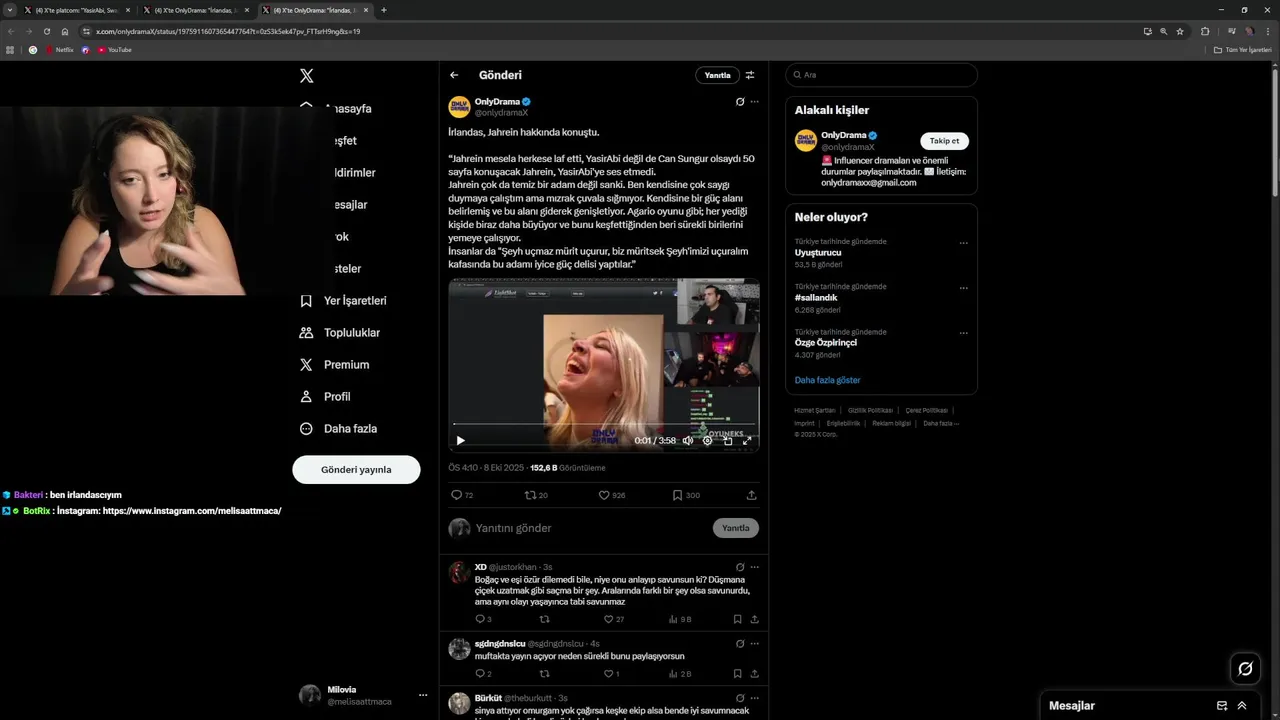Open a new browser tab with the plus
The image size is (1280, 720).
coord(384,10)
